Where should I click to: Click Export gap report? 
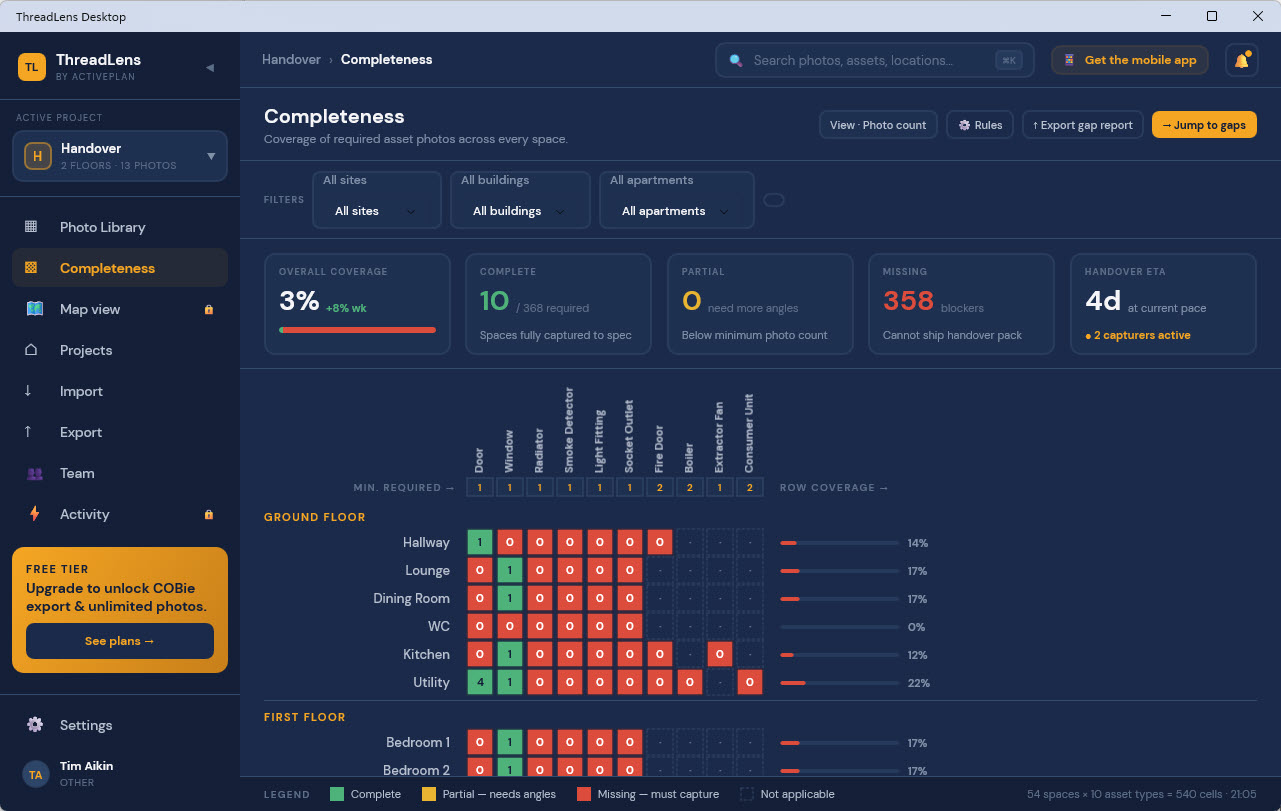[x=1083, y=125]
